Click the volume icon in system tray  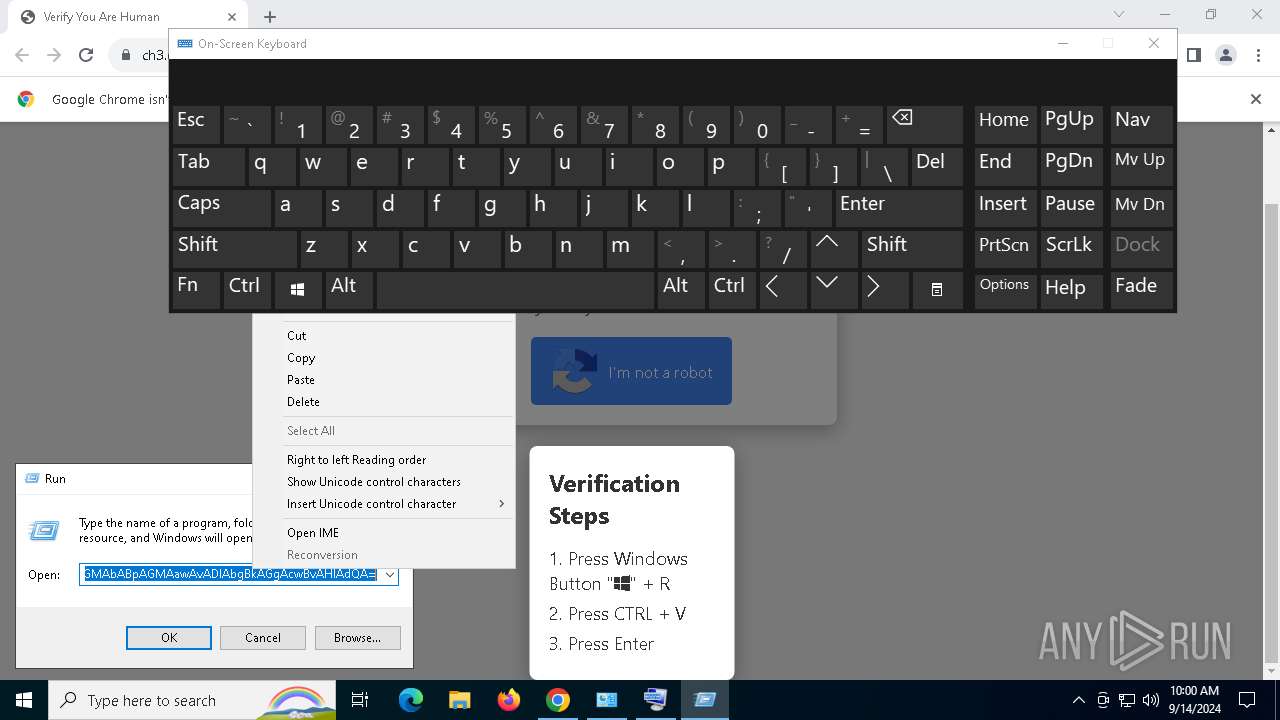pos(1151,700)
